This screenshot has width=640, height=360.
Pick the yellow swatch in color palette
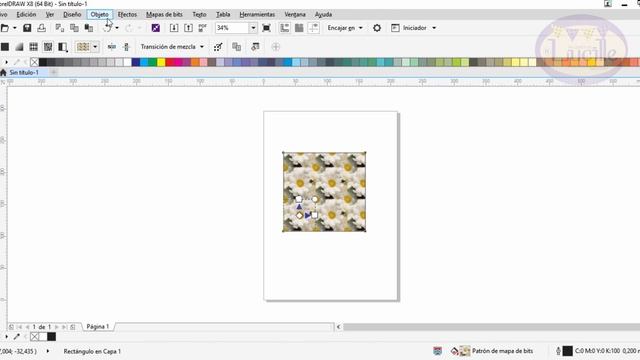[161, 62]
